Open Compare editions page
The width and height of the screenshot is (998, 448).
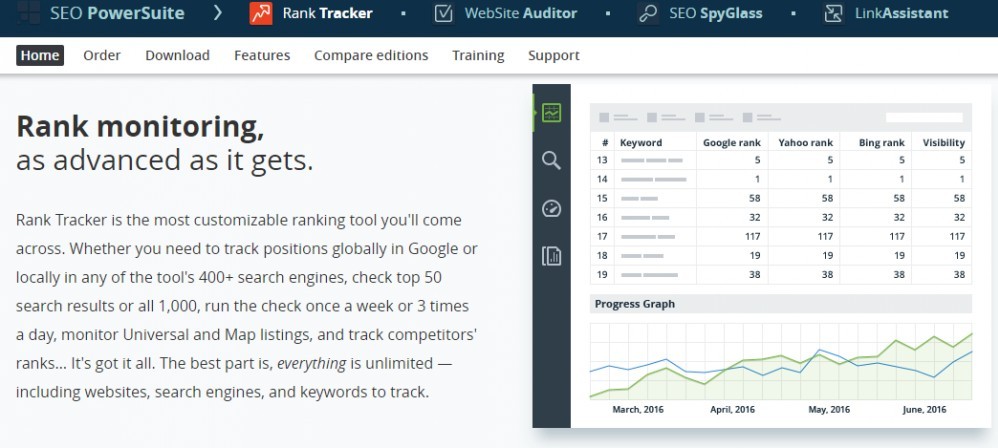(371, 55)
